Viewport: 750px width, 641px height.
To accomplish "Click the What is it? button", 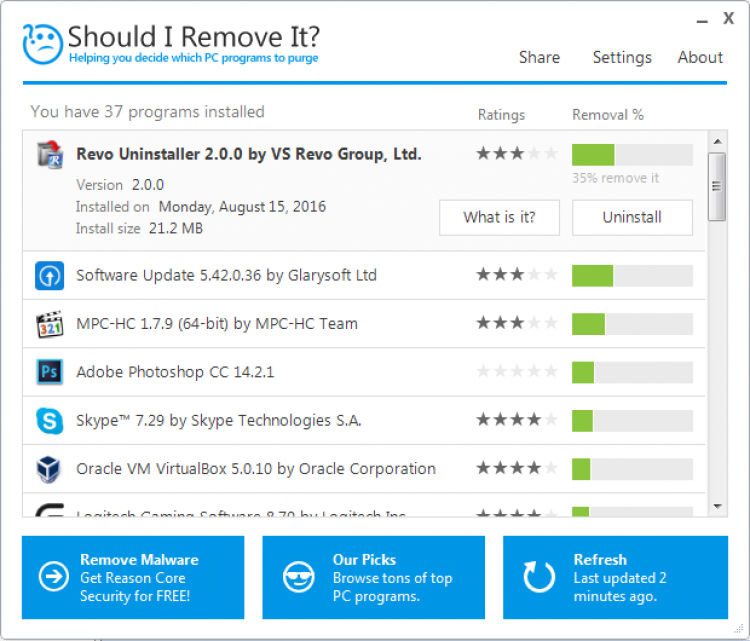I will [499, 218].
